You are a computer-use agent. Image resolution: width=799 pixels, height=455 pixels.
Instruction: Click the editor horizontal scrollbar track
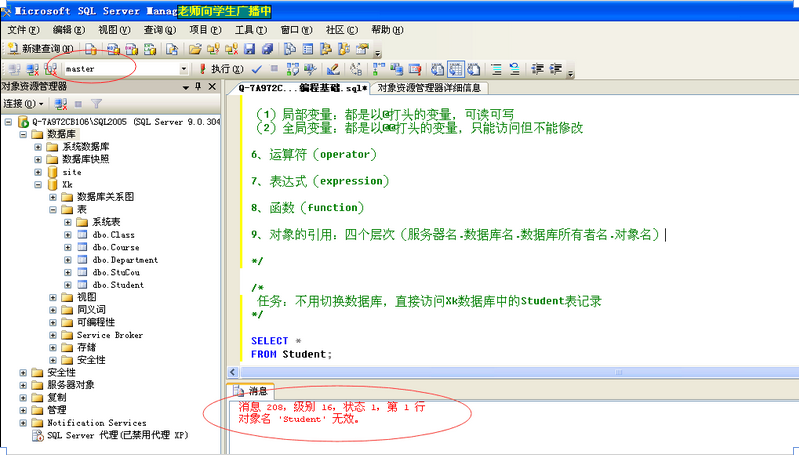click(518, 372)
